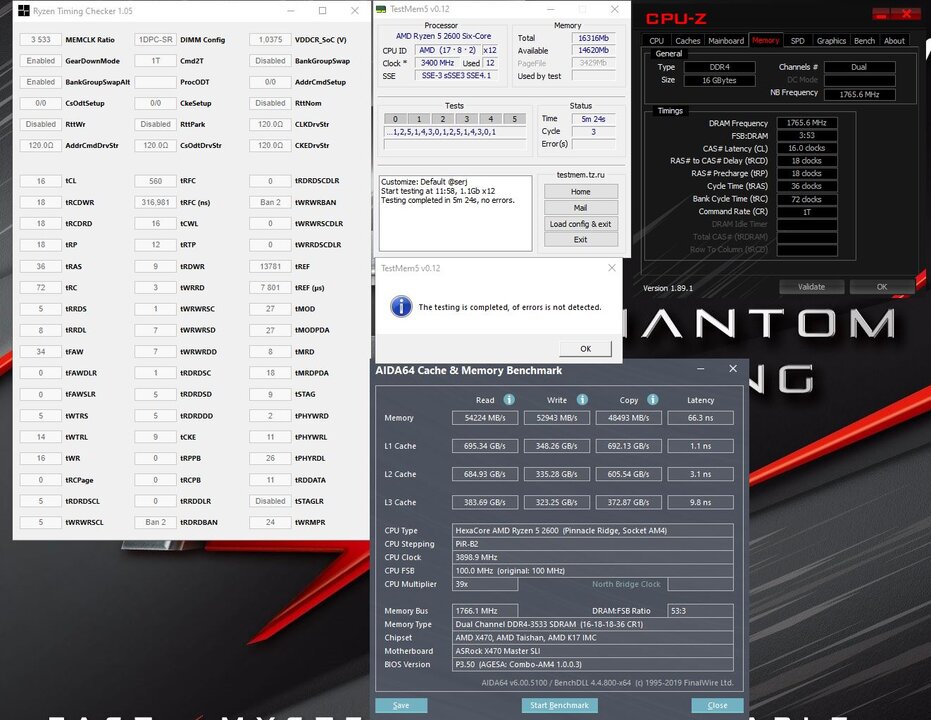The height and width of the screenshot is (720, 931).
Task: Click the tRDRDBAN value Ban 2
Action: click(x=156, y=522)
